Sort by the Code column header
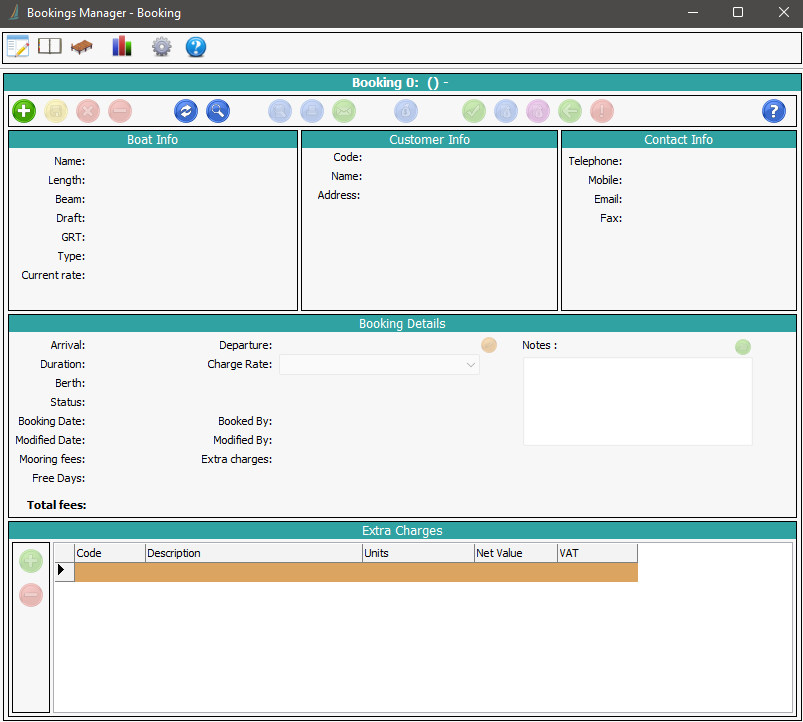803x722 pixels. (x=110, y=553)
